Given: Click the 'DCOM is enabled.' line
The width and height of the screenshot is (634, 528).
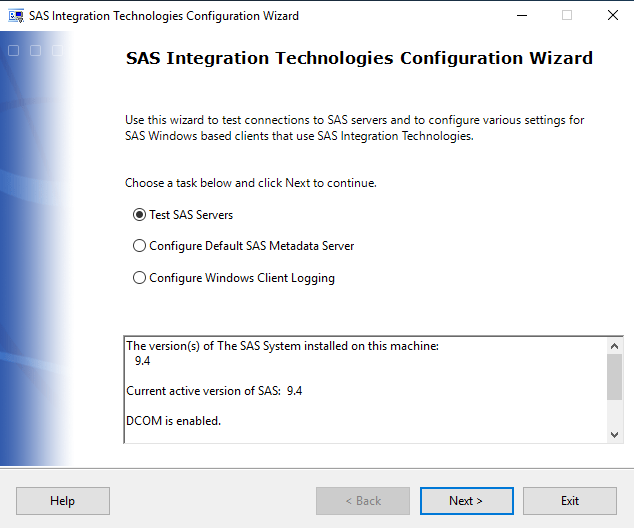Looking at the screenshot, I should (x=173, y=421).
